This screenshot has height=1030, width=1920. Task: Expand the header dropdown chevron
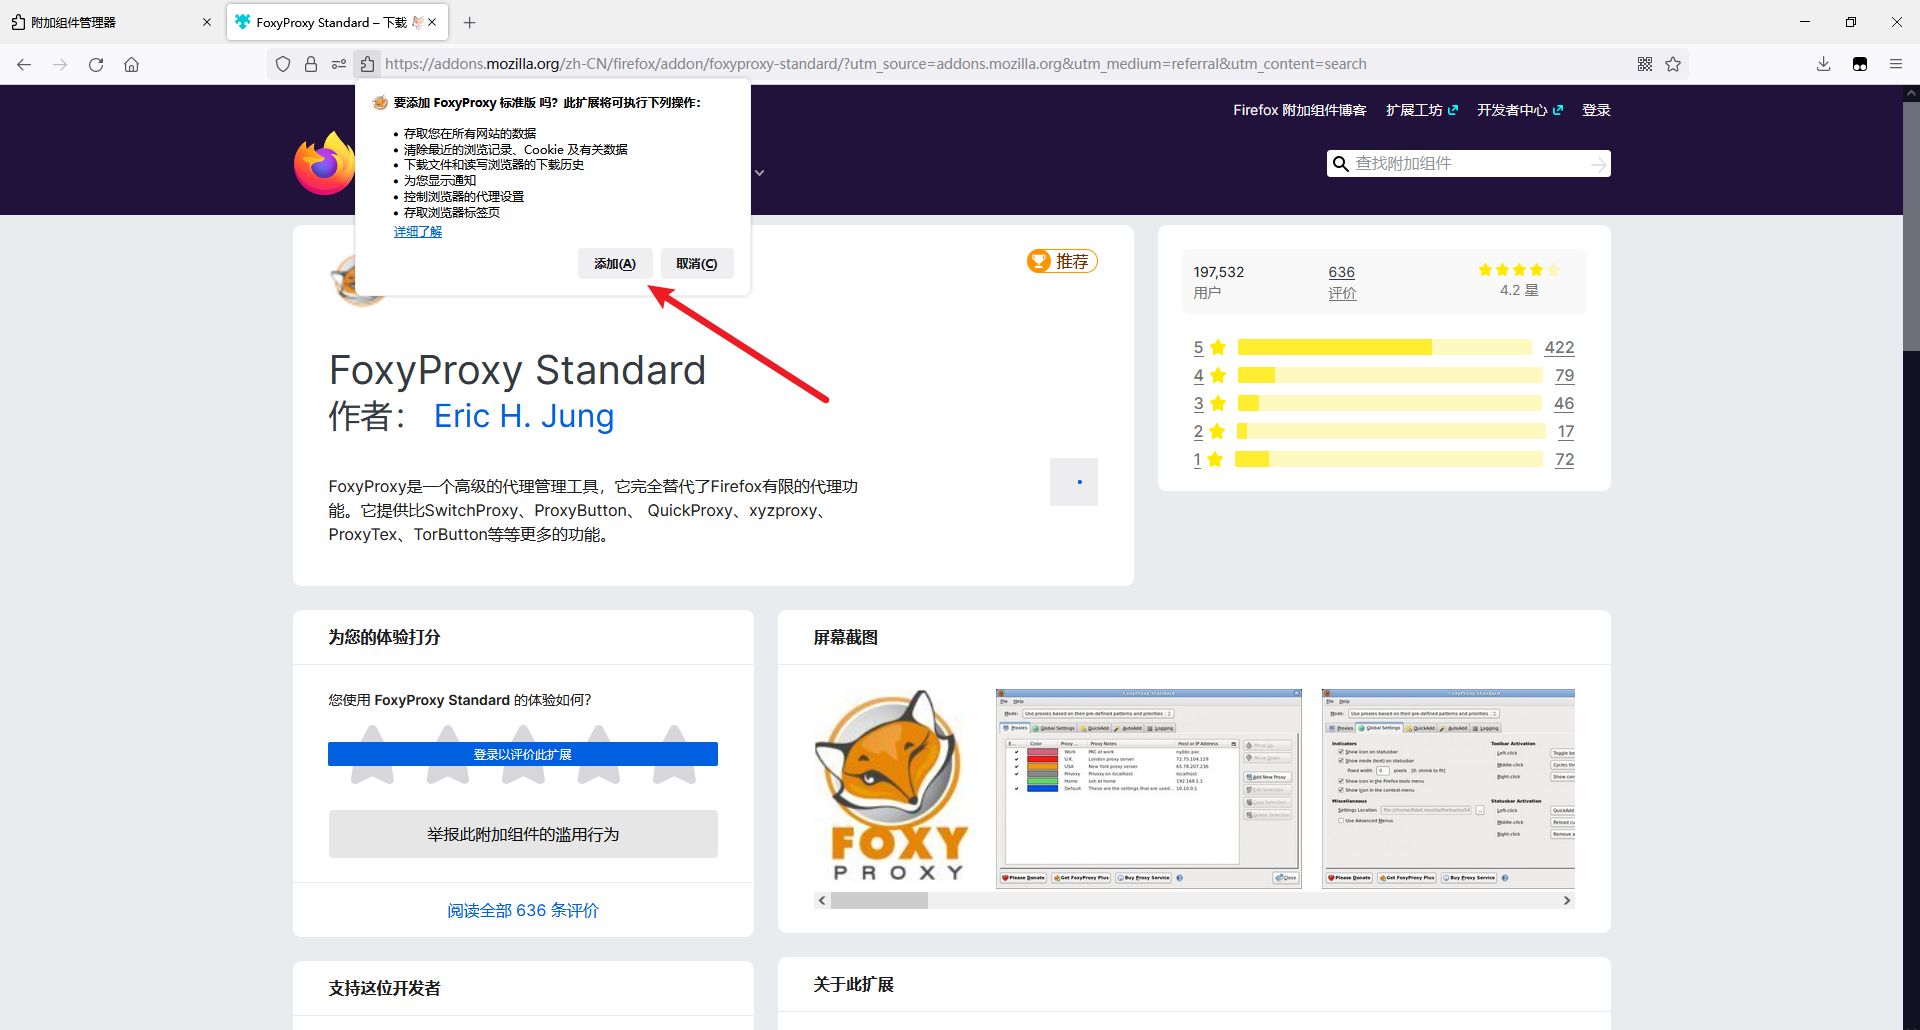[760, 173]
